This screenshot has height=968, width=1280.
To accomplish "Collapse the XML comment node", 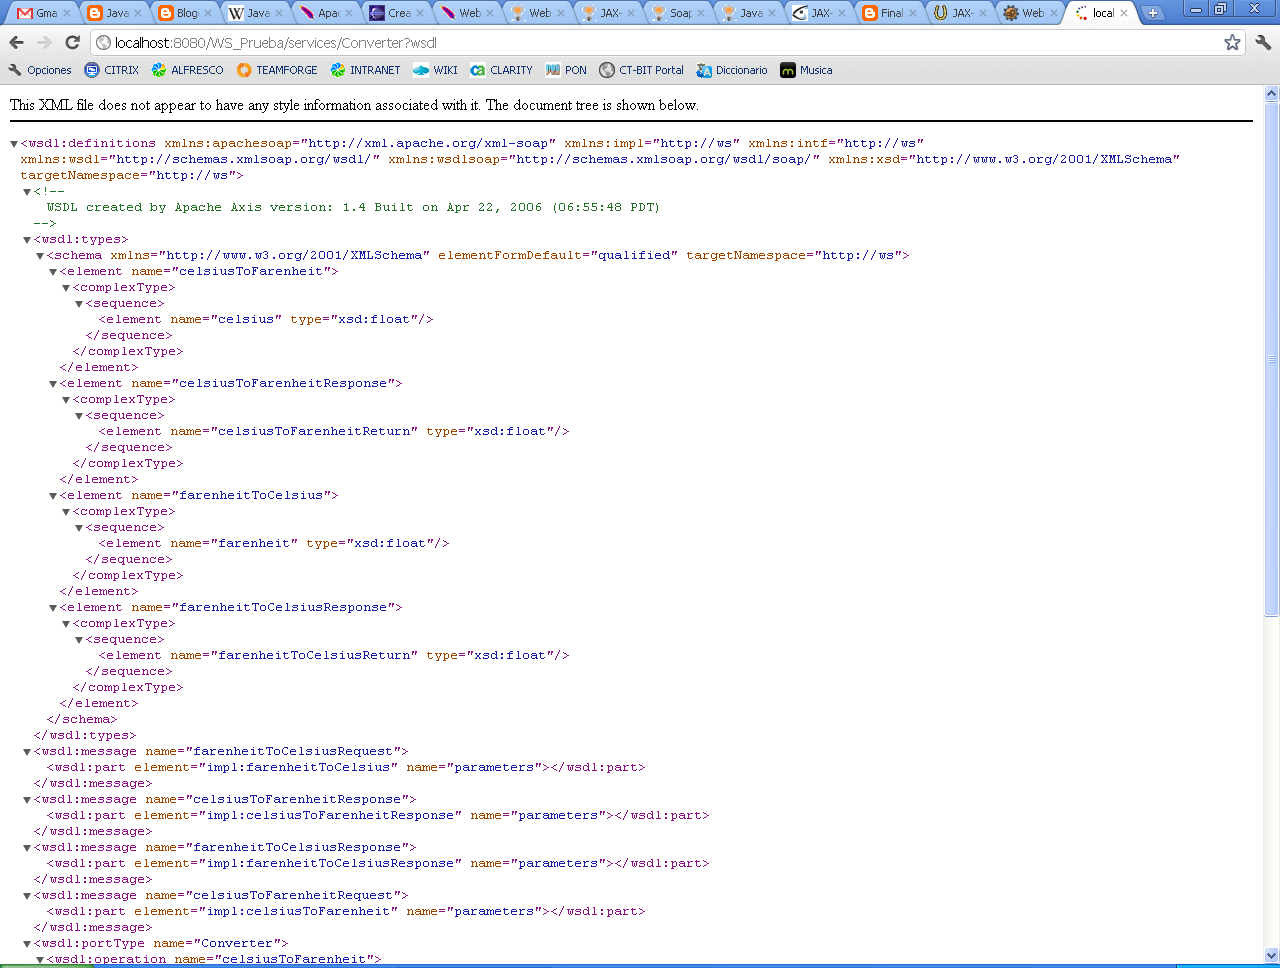I will [27, 192].
